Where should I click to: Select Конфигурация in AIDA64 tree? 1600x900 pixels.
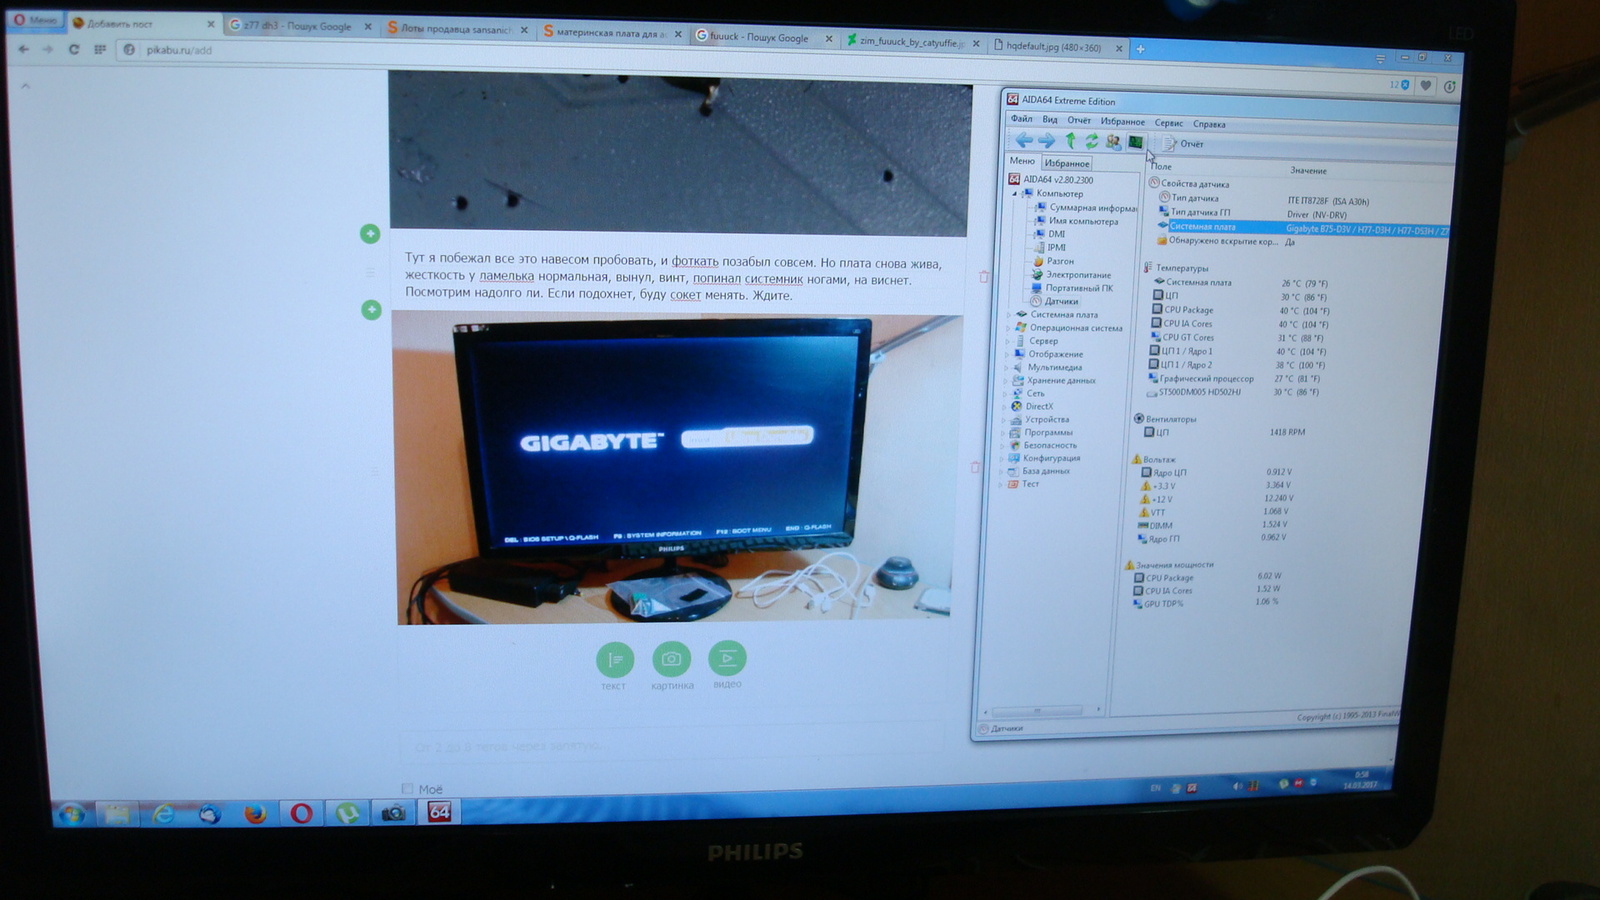click(1051, 458)
